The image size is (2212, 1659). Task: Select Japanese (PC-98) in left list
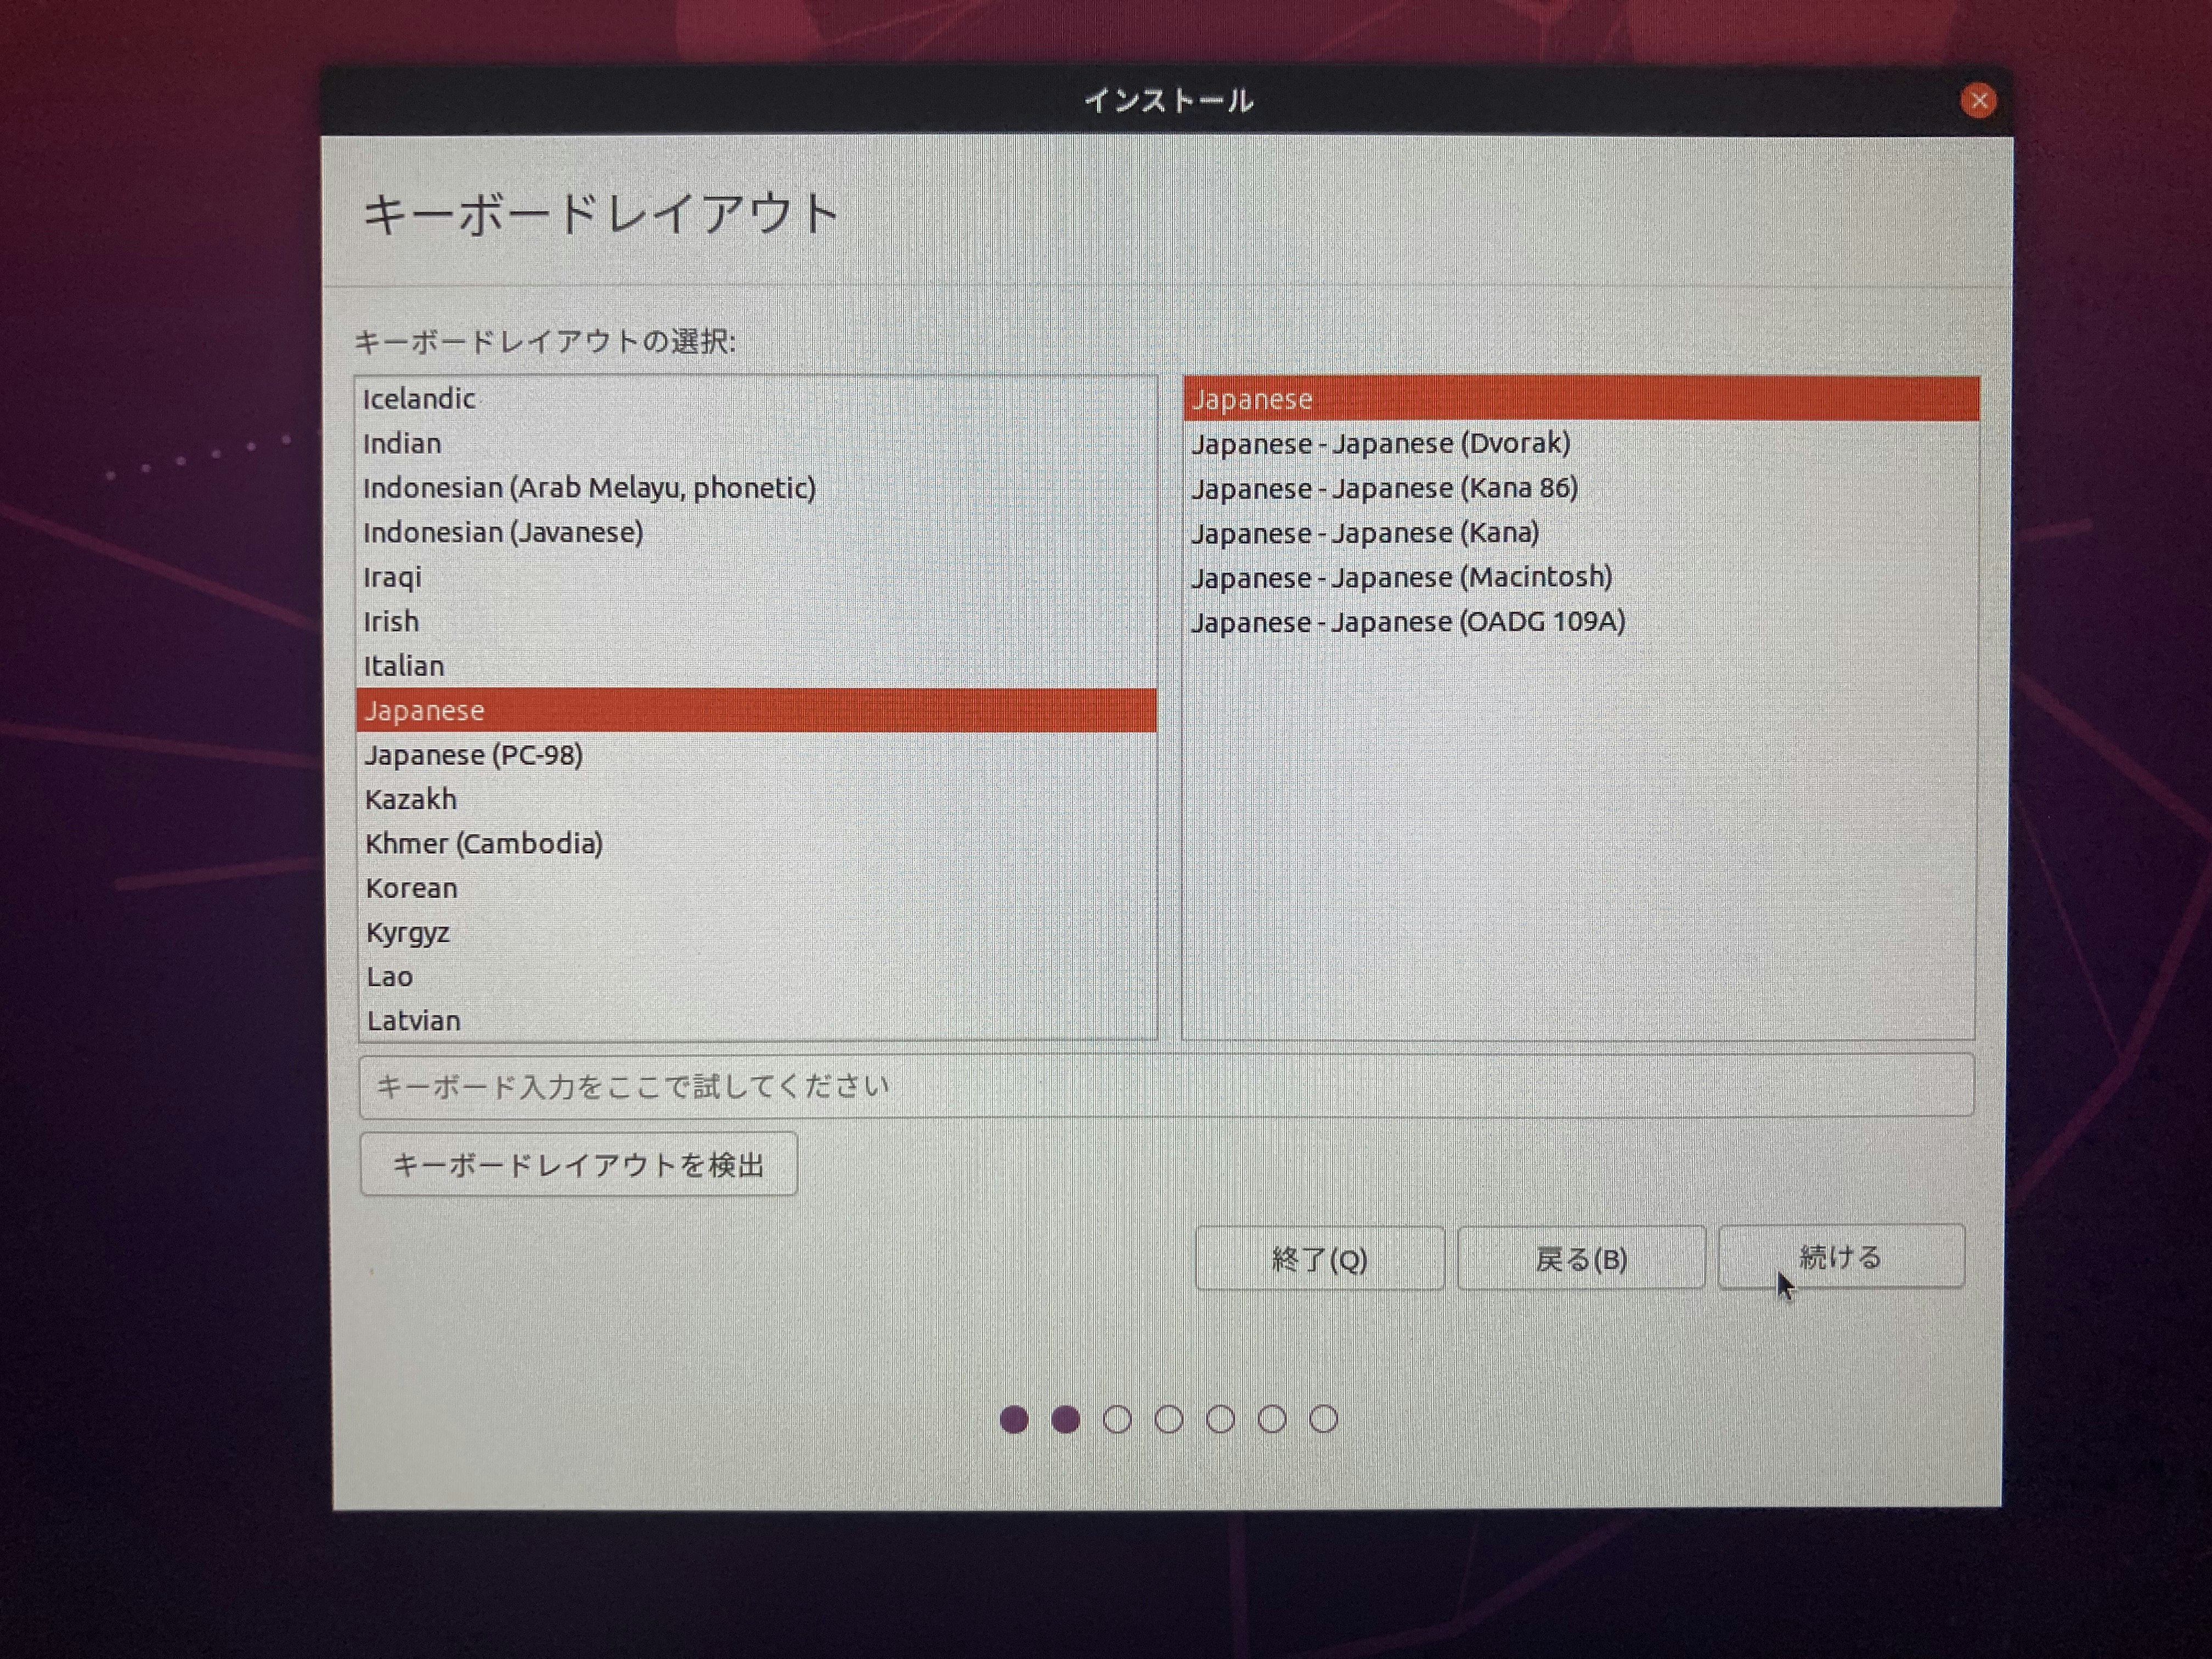tap(474, 755)
